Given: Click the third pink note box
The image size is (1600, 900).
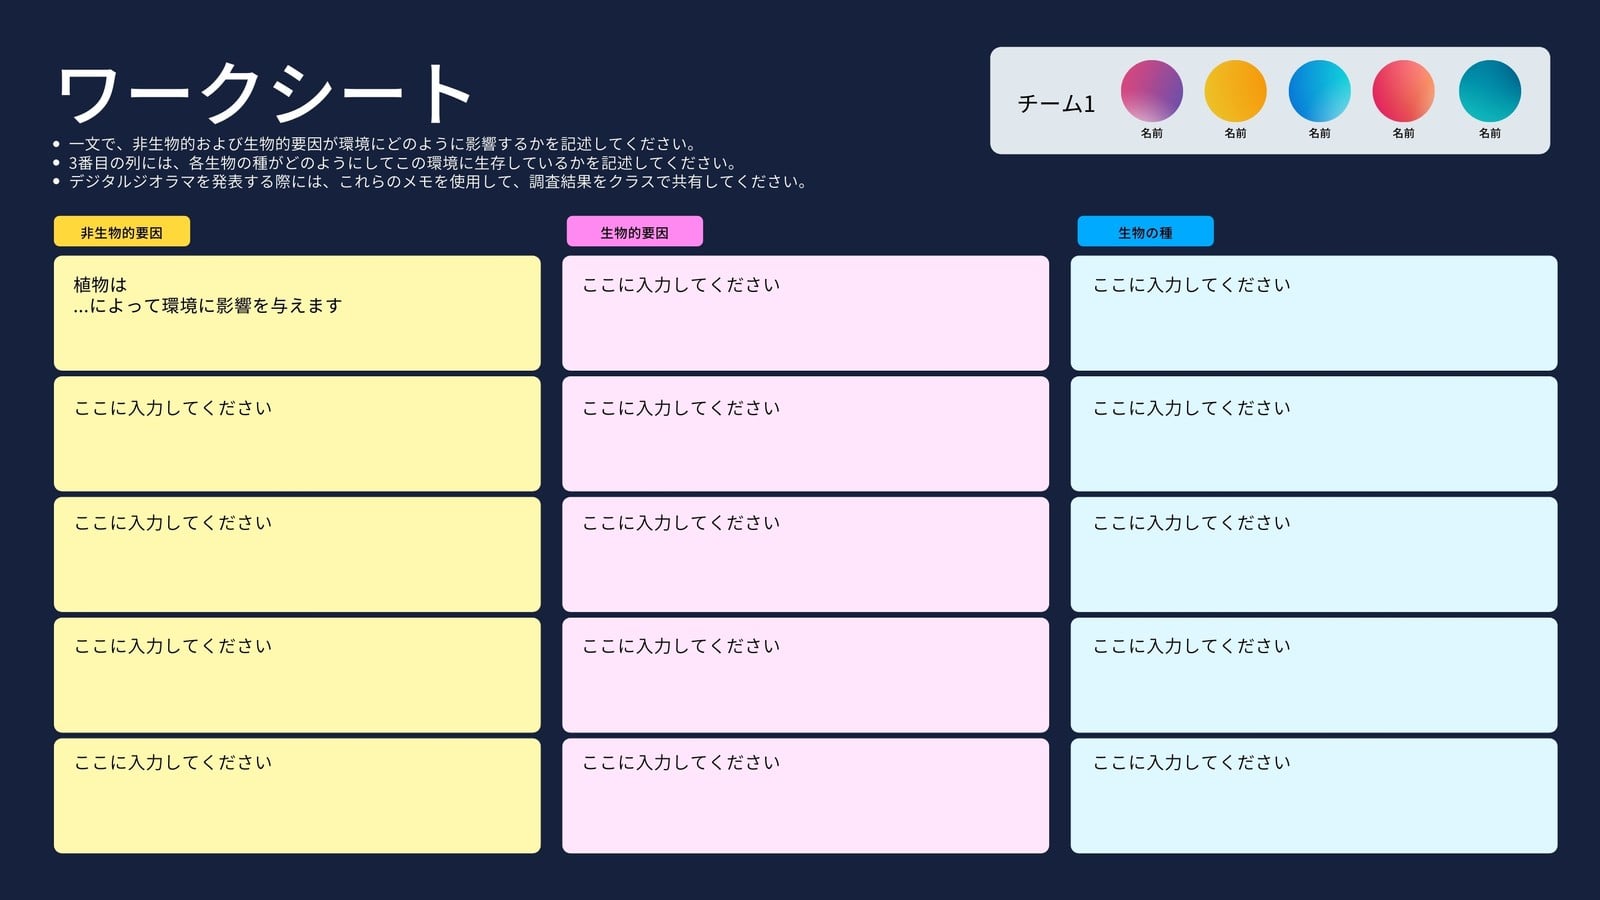Looking at the screenshot, I should point(805,554).
